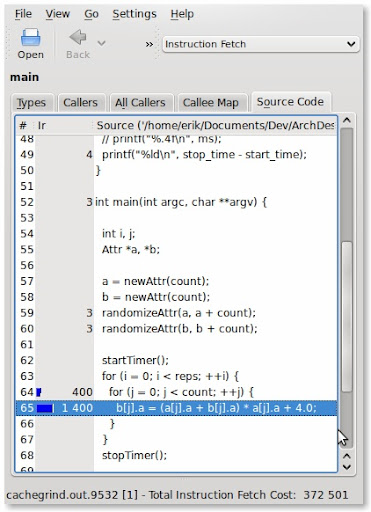
Task: Click line number 48 row
Action: coord(176,140)
